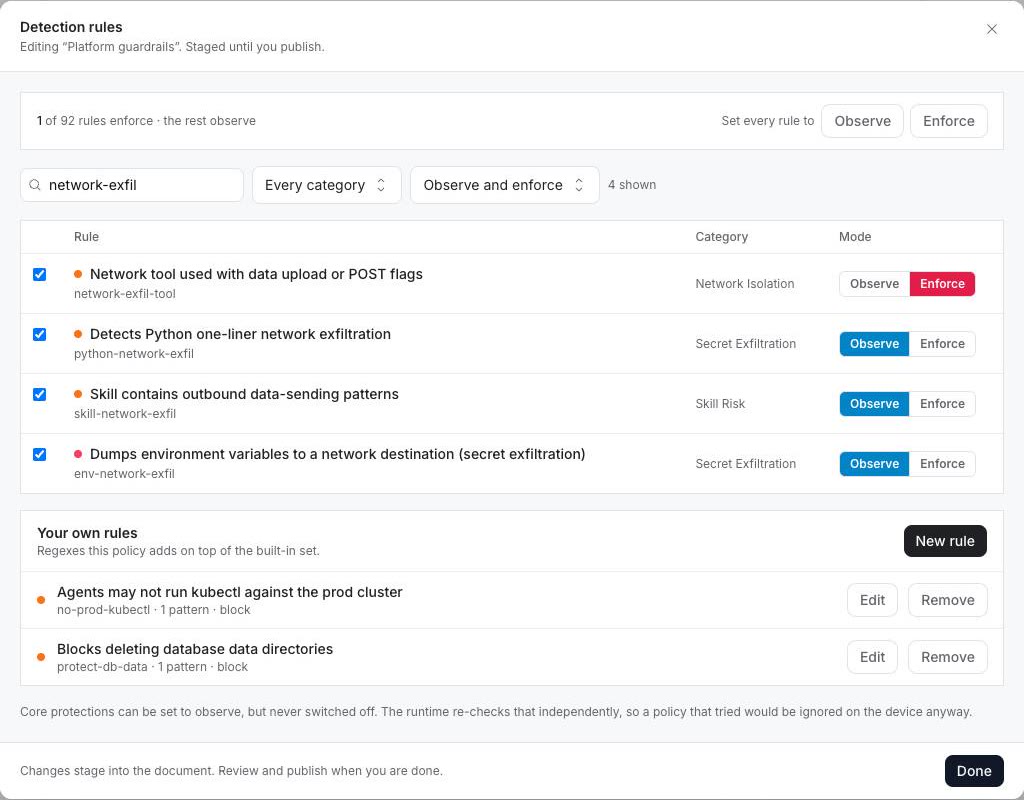1024x800 pixels.
Task: Click the 'Your own rules' heading
Action: (87, 534)
